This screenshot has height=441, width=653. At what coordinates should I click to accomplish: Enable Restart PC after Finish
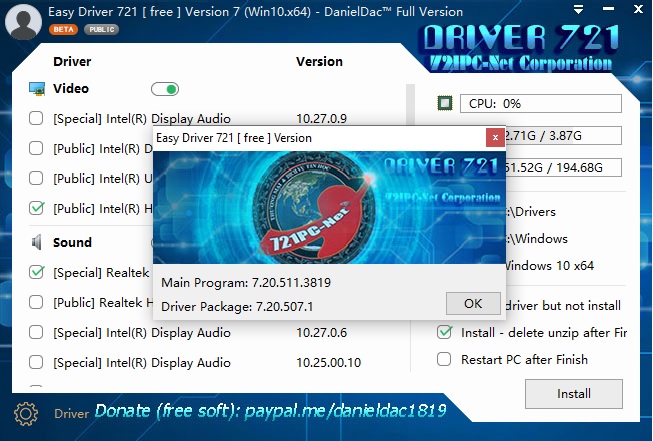coord(445,359)
